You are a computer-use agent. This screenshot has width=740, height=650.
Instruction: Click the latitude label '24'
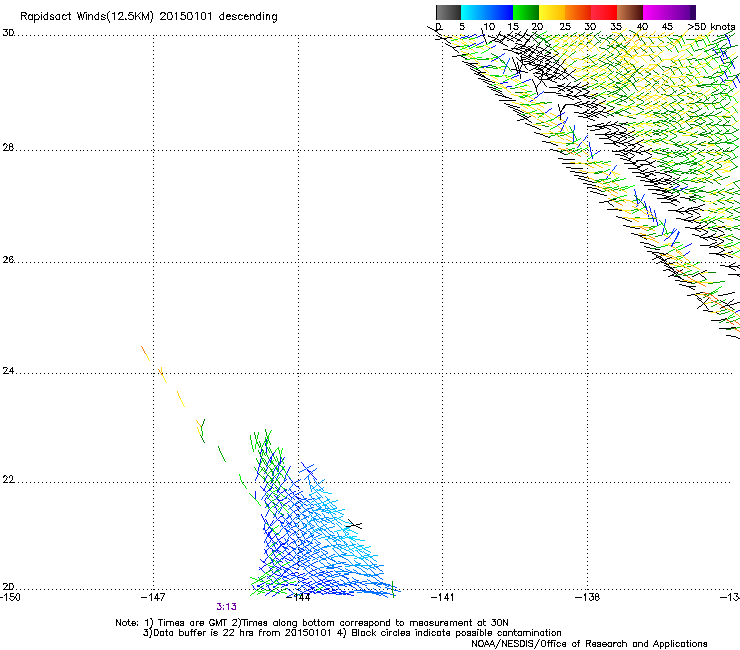pyautogui.click(x=8, y=371)
